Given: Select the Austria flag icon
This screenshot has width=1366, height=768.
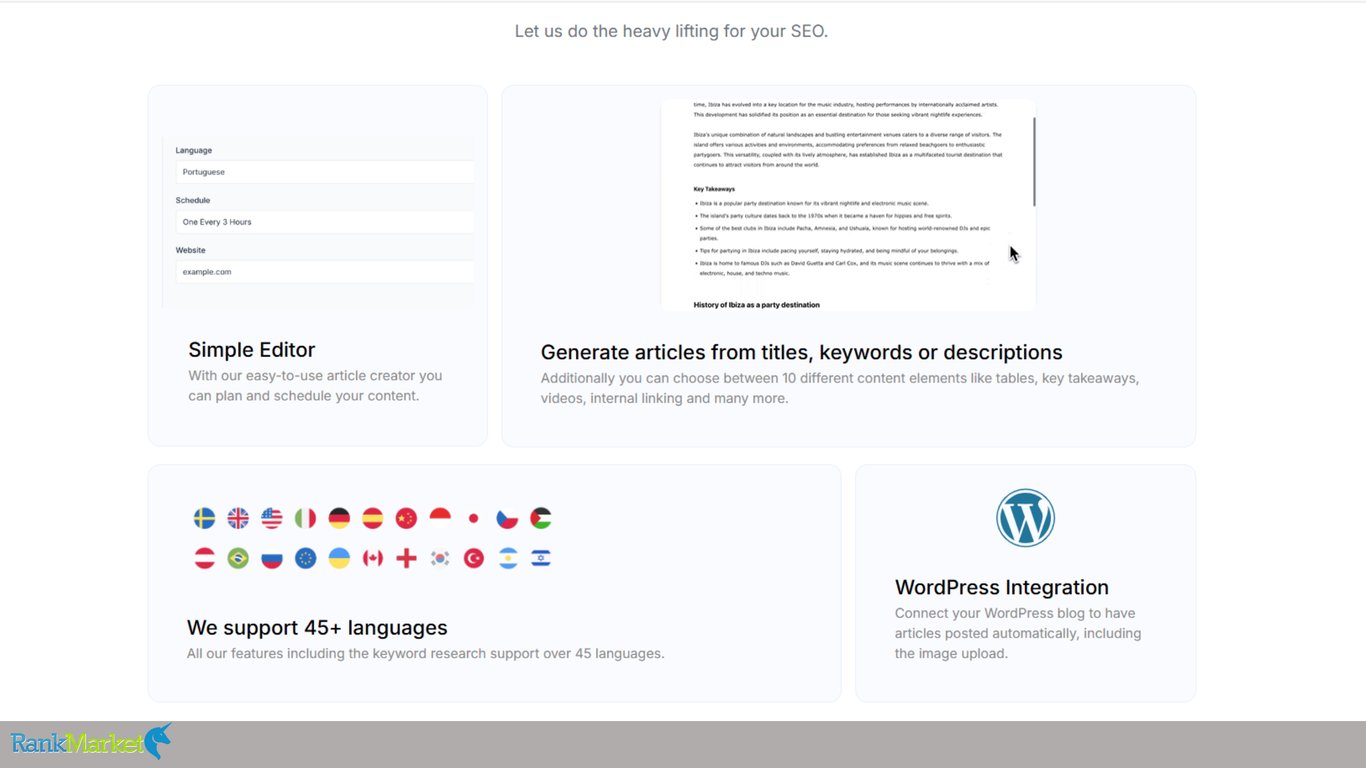Looking at the screenshot, I should 204,558.
